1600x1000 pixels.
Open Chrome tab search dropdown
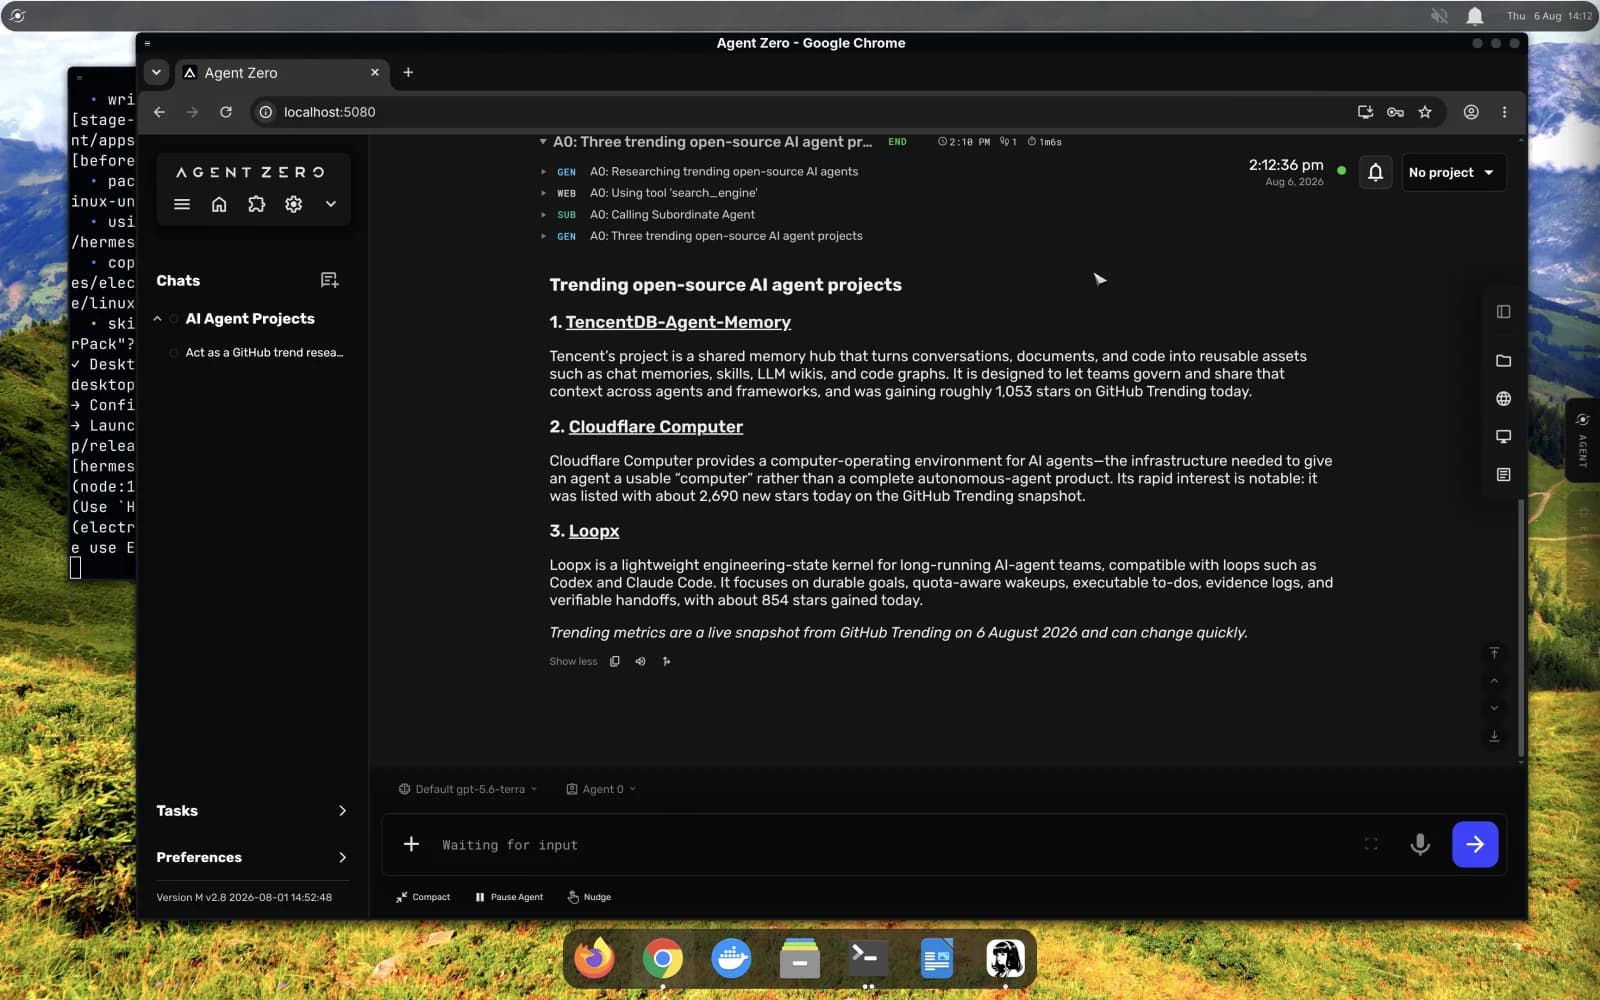point(156,73)
